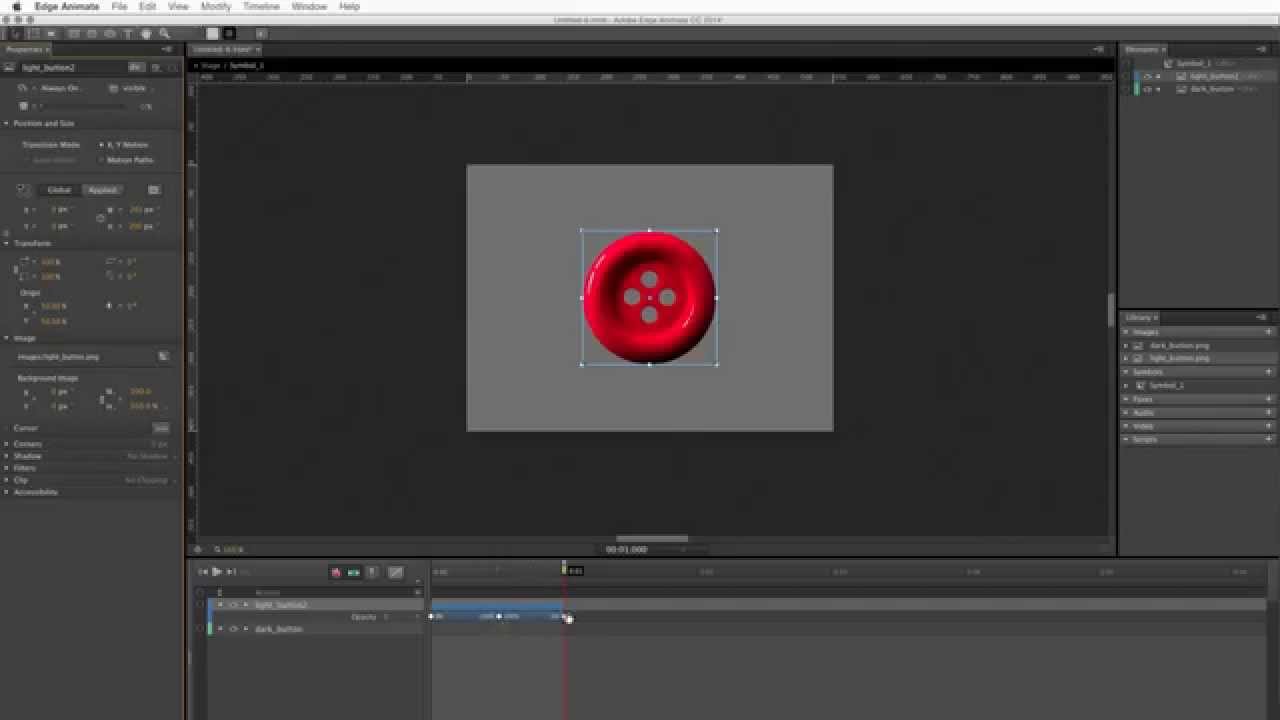
Task: Open the Always On display dropdown
Action: (62, 88)
